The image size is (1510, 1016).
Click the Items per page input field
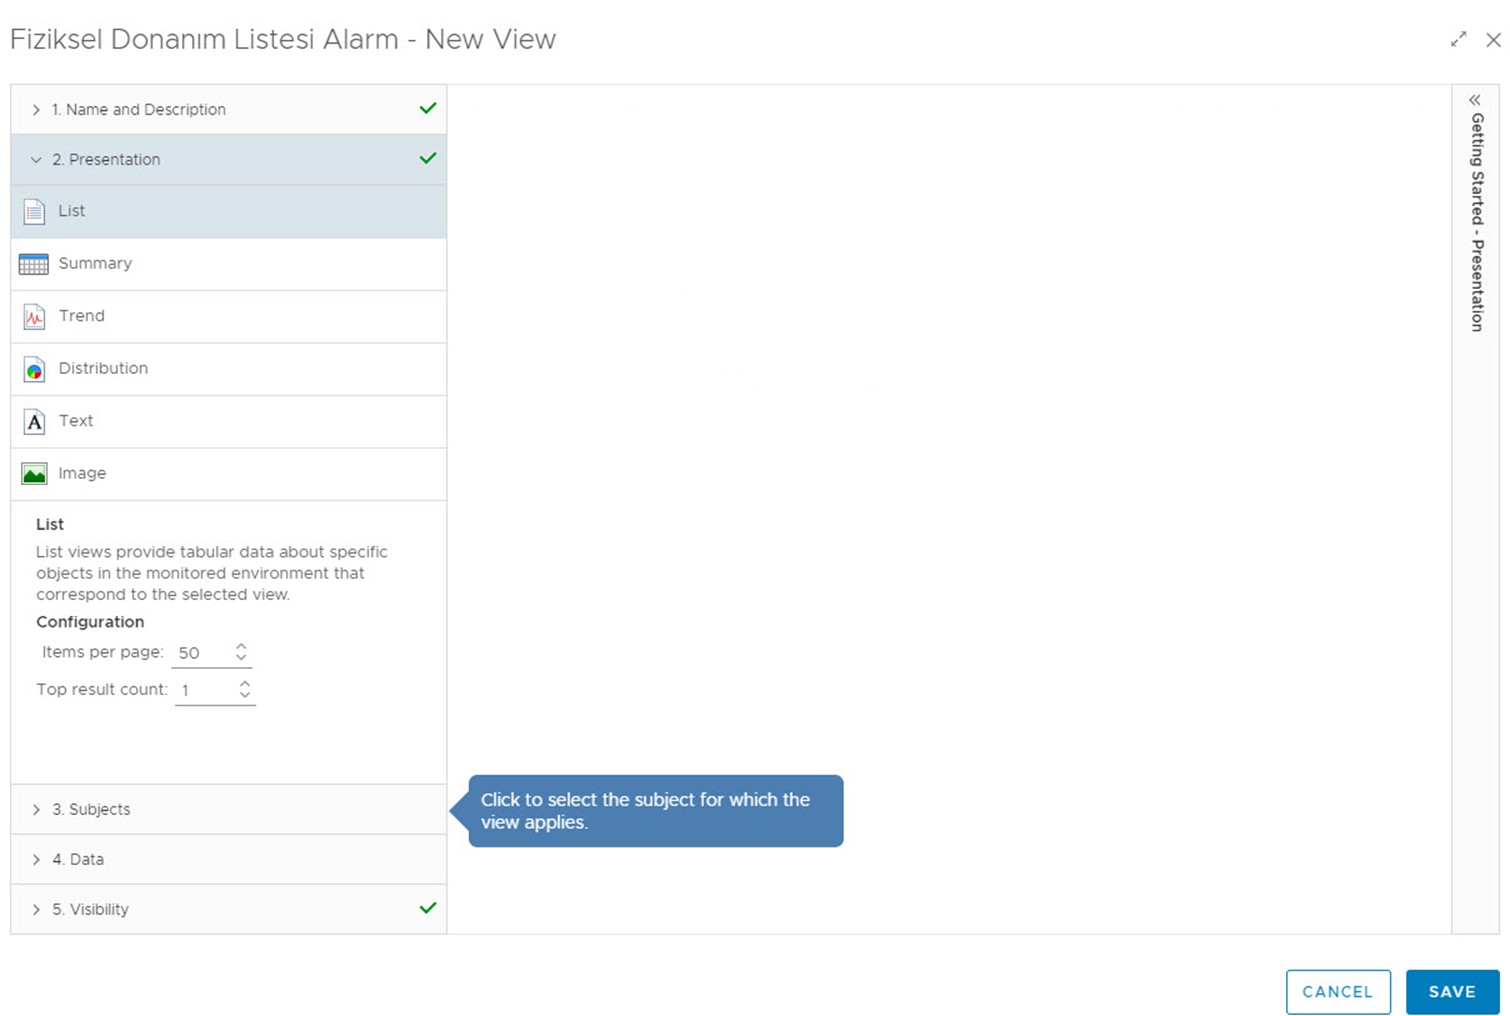(x=202, y=653)
